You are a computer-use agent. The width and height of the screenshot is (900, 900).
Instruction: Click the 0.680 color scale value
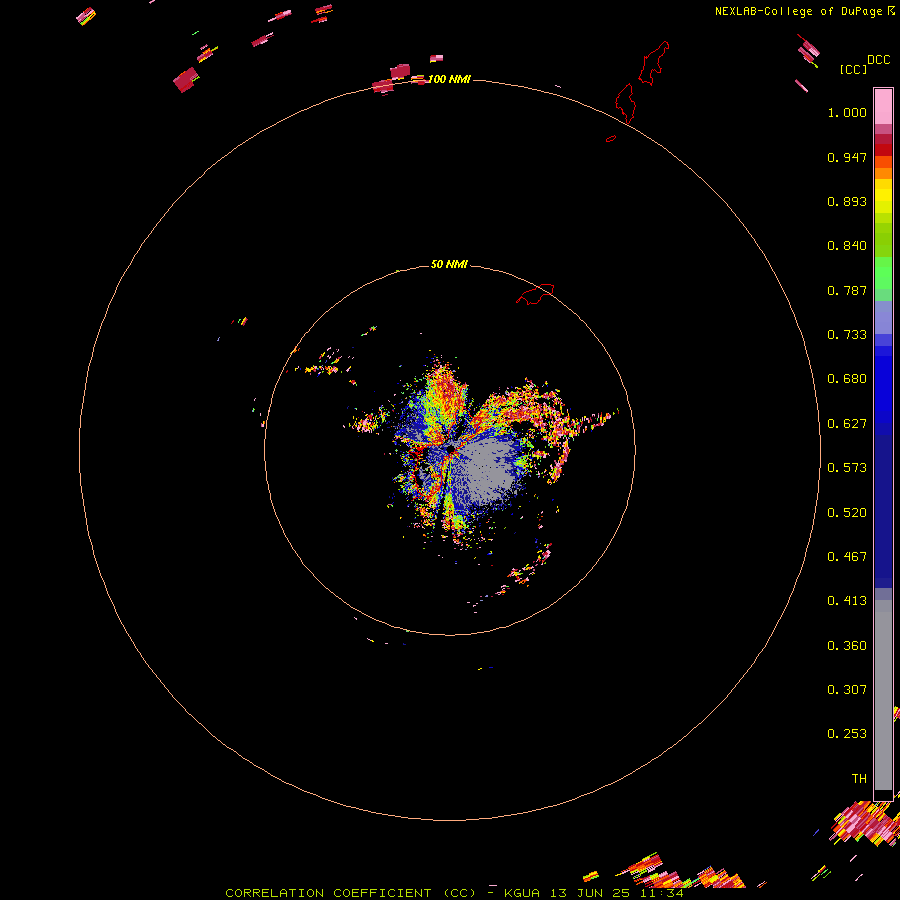(x=847, y=379)
